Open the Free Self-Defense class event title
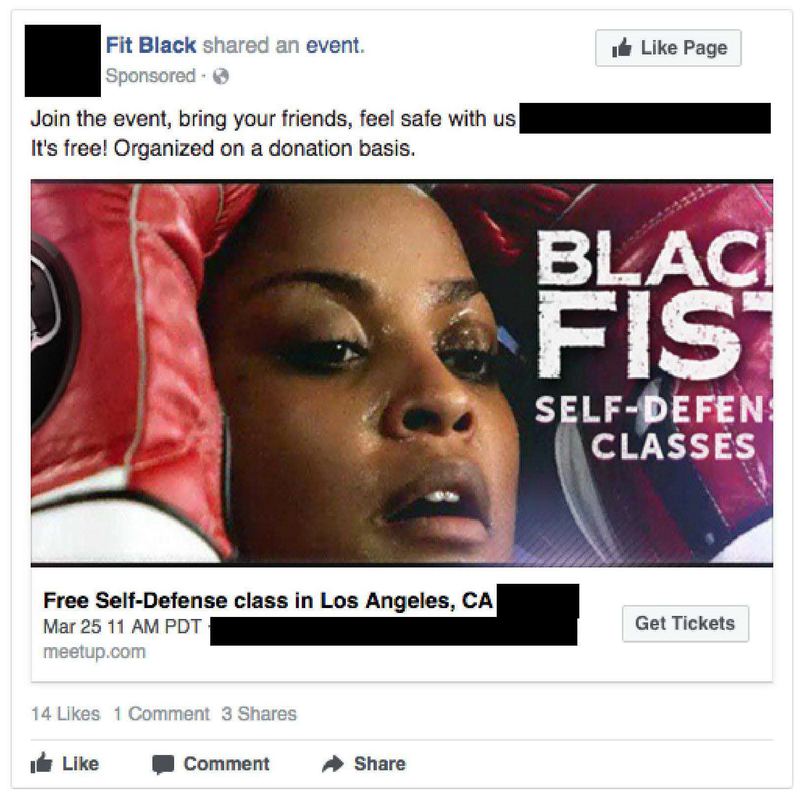The width and height of the screenshot is (798, 800). pos(268,601)
